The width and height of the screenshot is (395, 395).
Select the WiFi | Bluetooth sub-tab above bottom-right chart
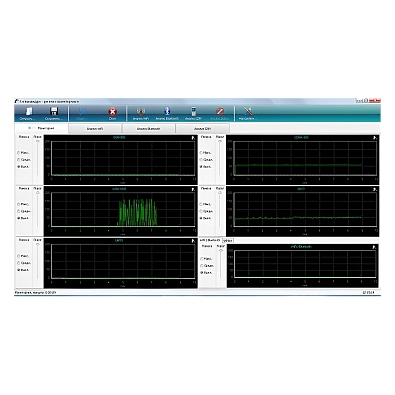[x=210, y=240]
